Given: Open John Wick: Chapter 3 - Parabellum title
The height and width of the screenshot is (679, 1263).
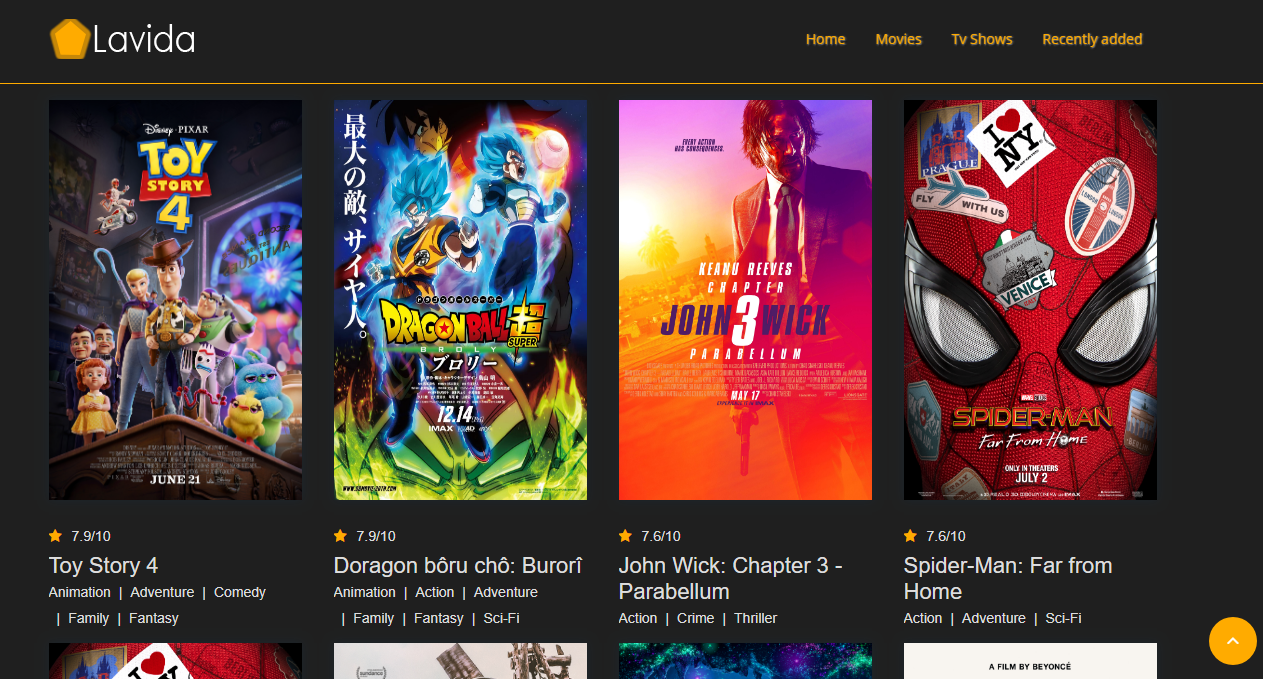Looking at the screenshot, I should point(730,578).
